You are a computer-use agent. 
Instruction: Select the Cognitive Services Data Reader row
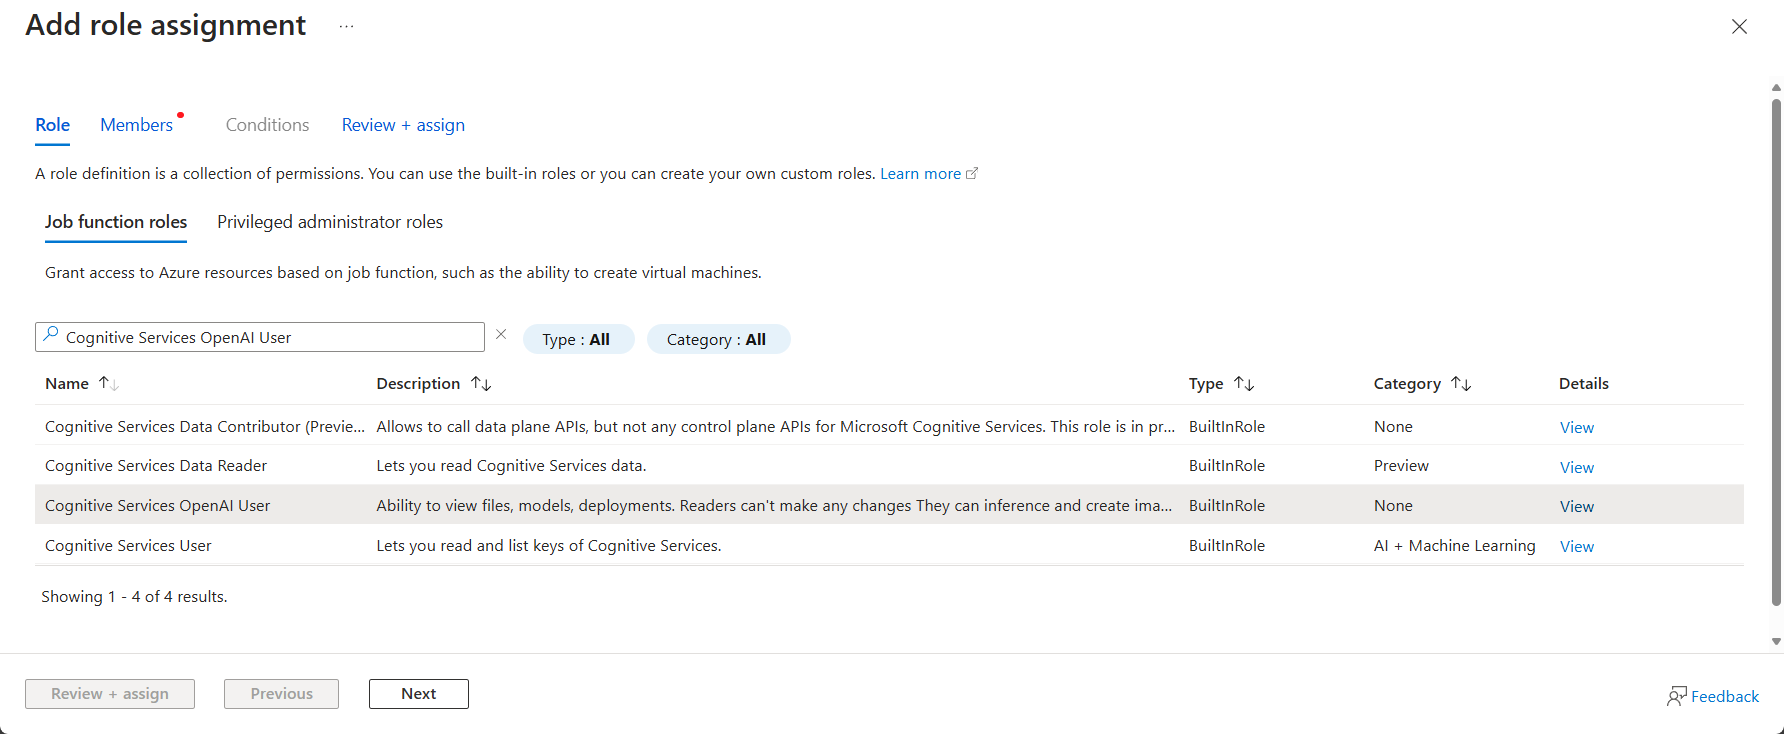click(156, 466)
